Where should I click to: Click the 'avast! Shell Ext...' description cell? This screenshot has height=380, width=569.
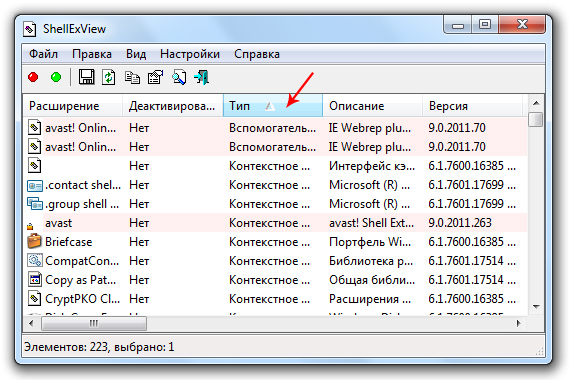372,223
